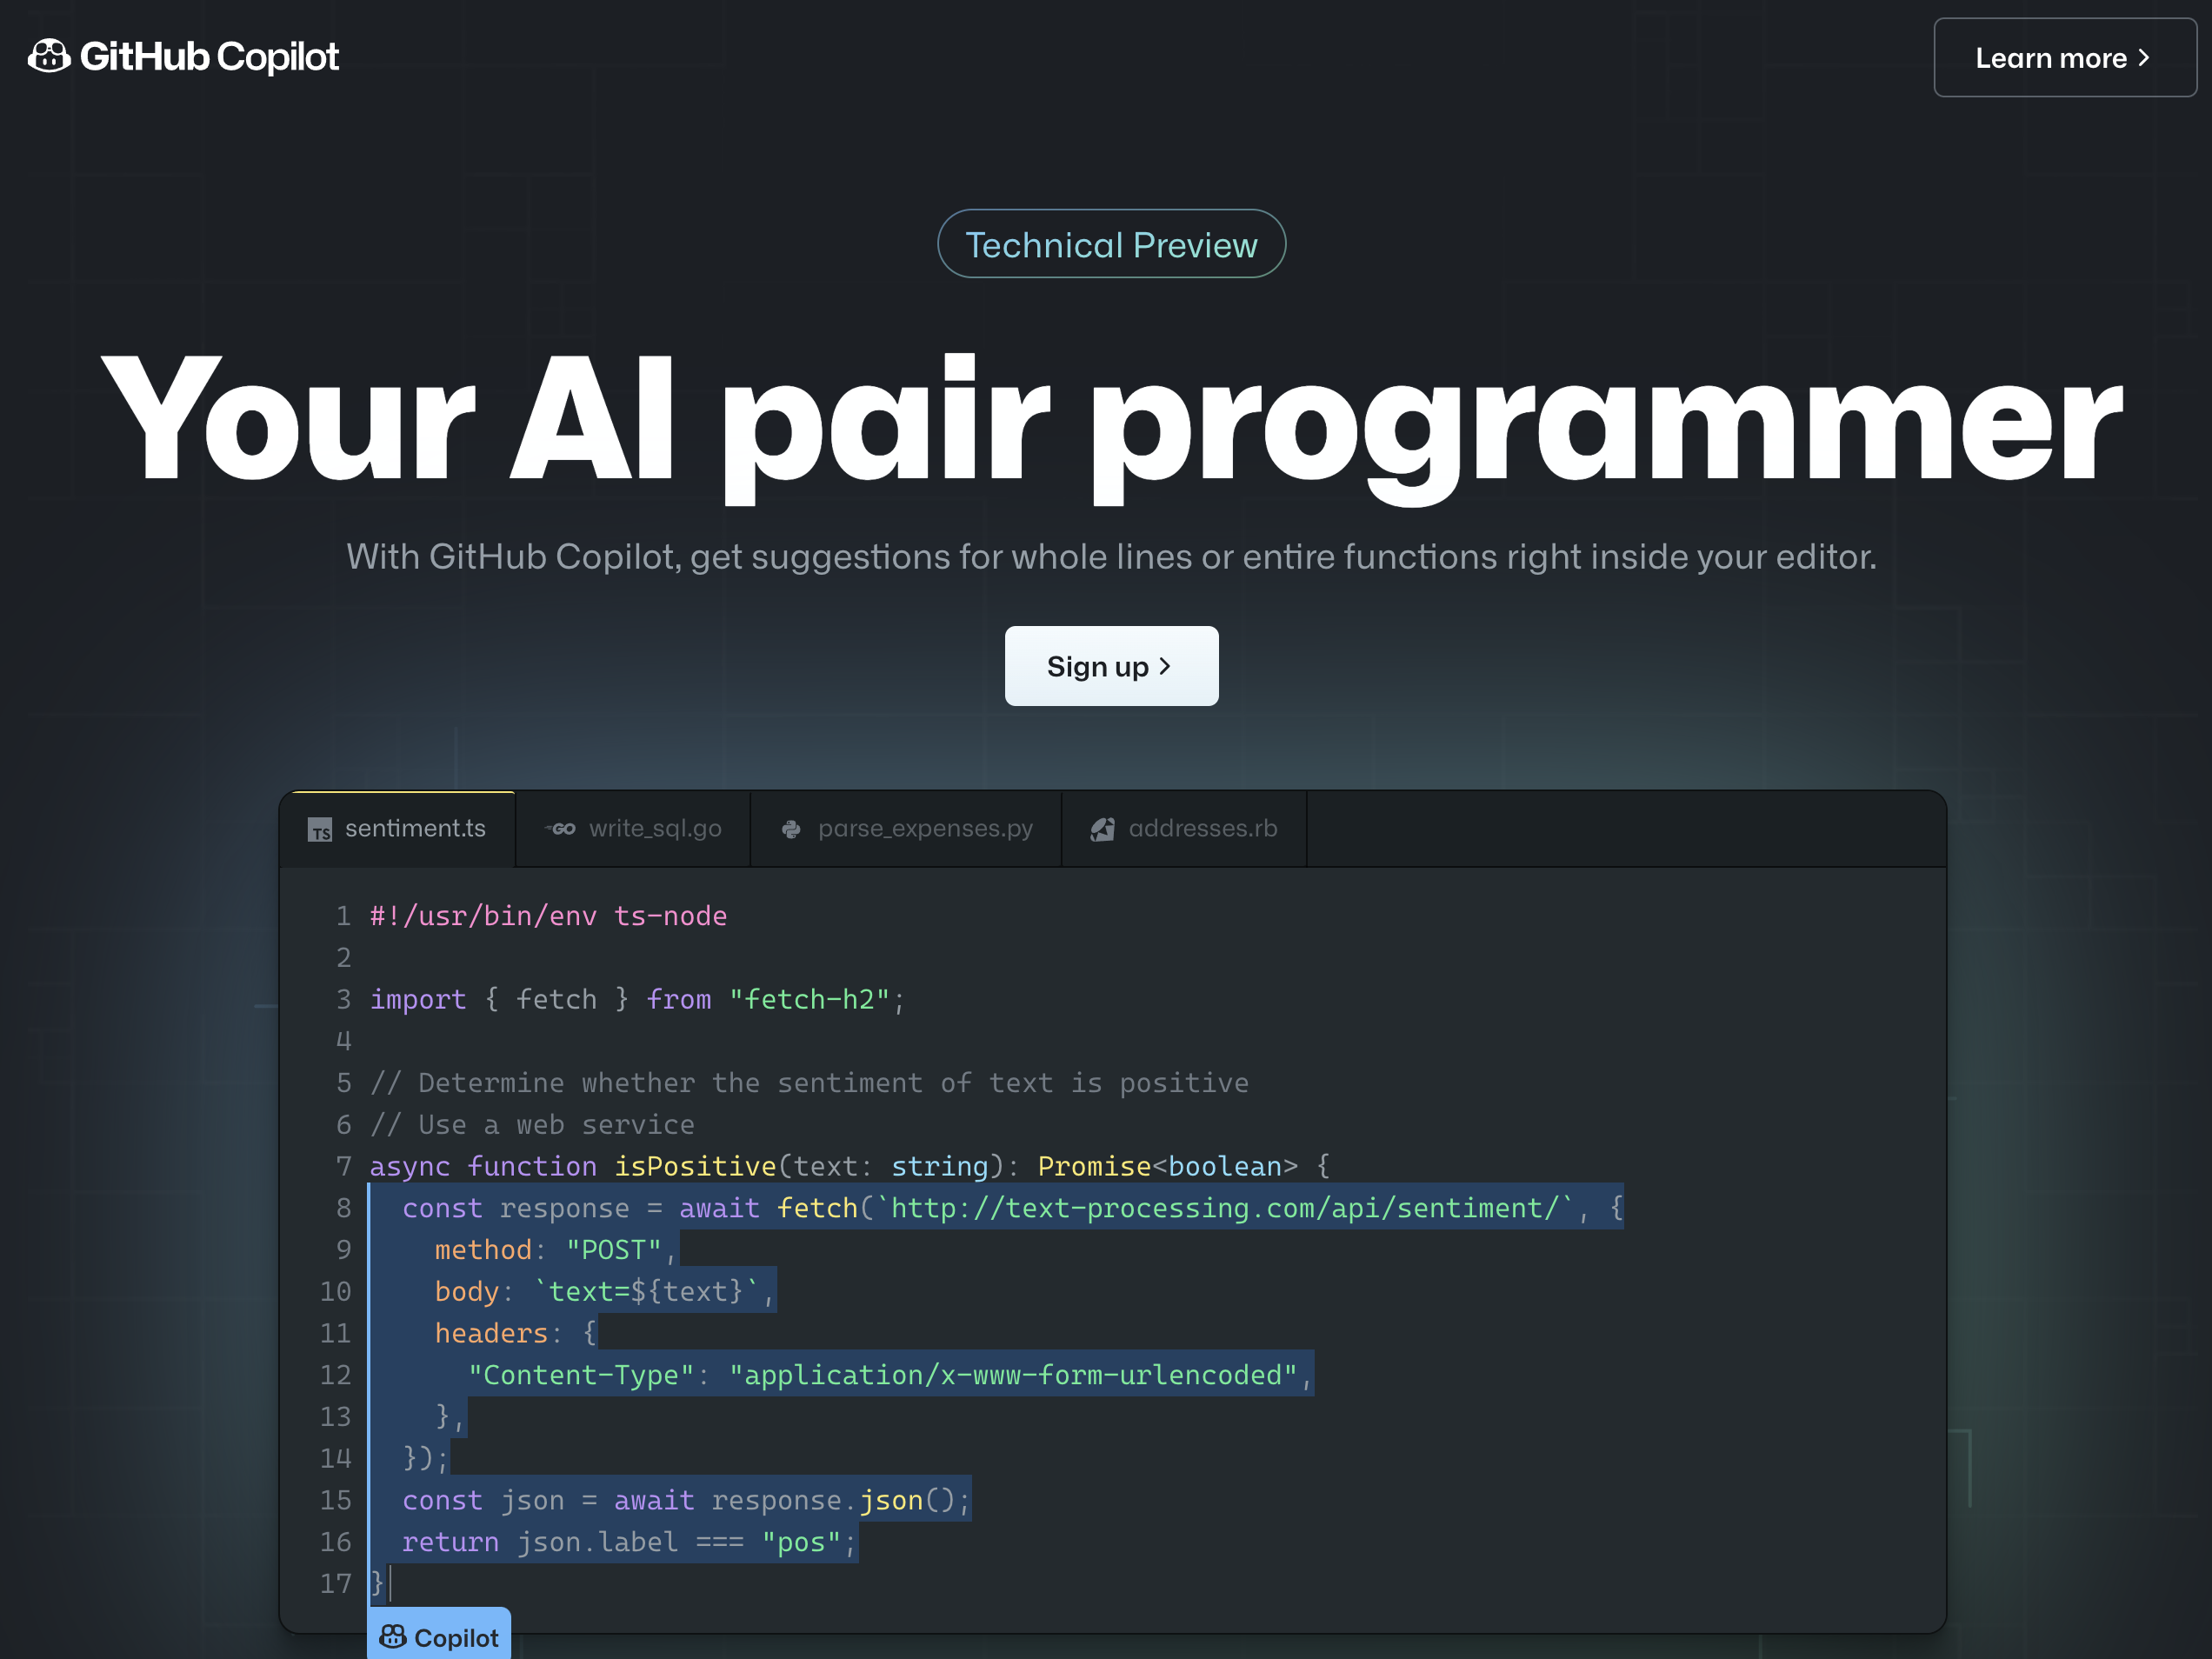Viewport: 2212px width, 1659px height.
Task: Click the chevron arrow in Learn more
Action: pyautogui.click(x=2144, y=58)
